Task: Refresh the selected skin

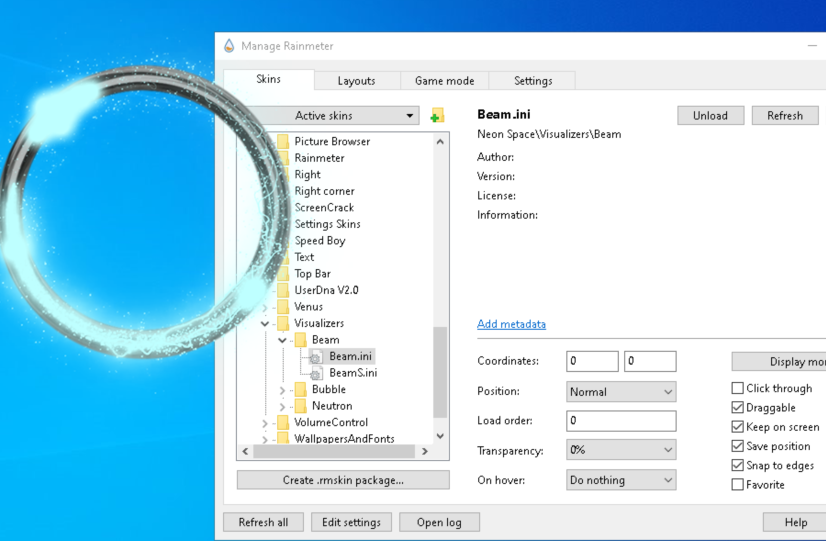Action: click(x=785, y=115)
